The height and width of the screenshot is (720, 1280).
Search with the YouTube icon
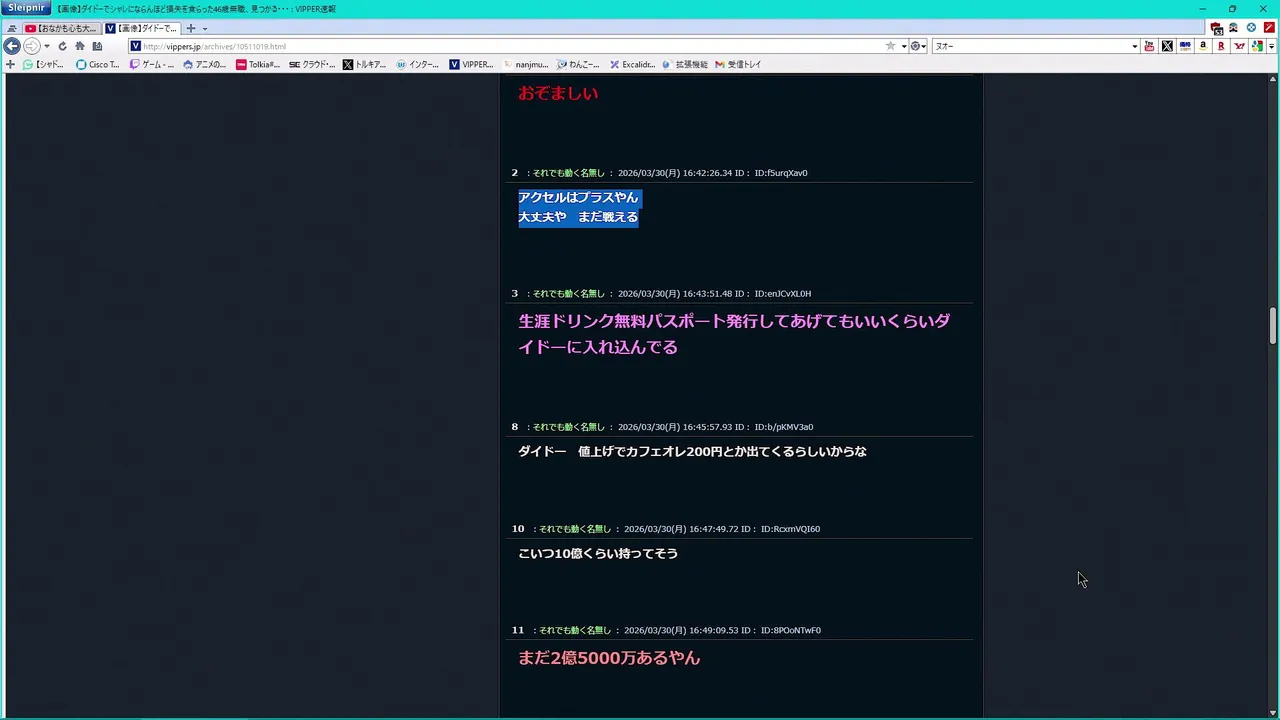click(1149, 46)
